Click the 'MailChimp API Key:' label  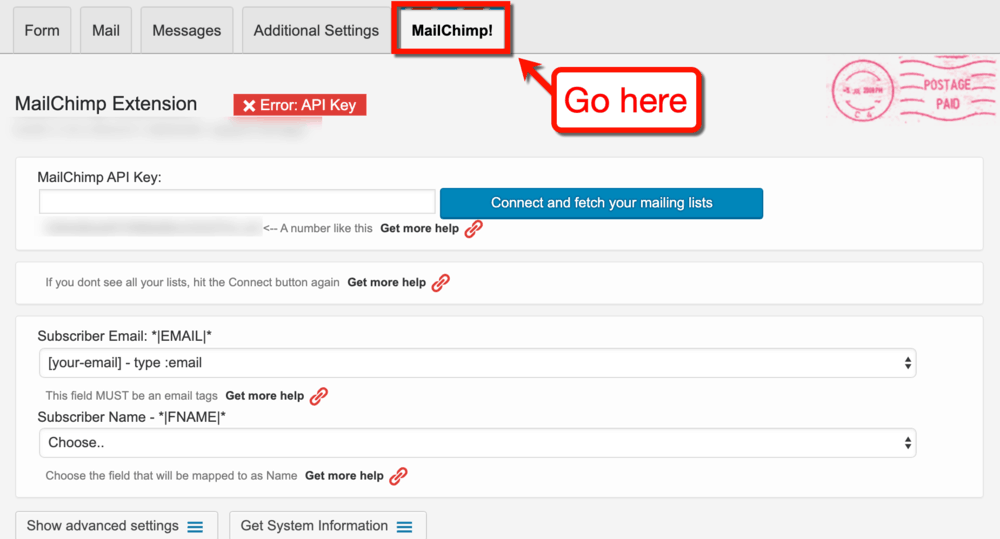[99, 177]
